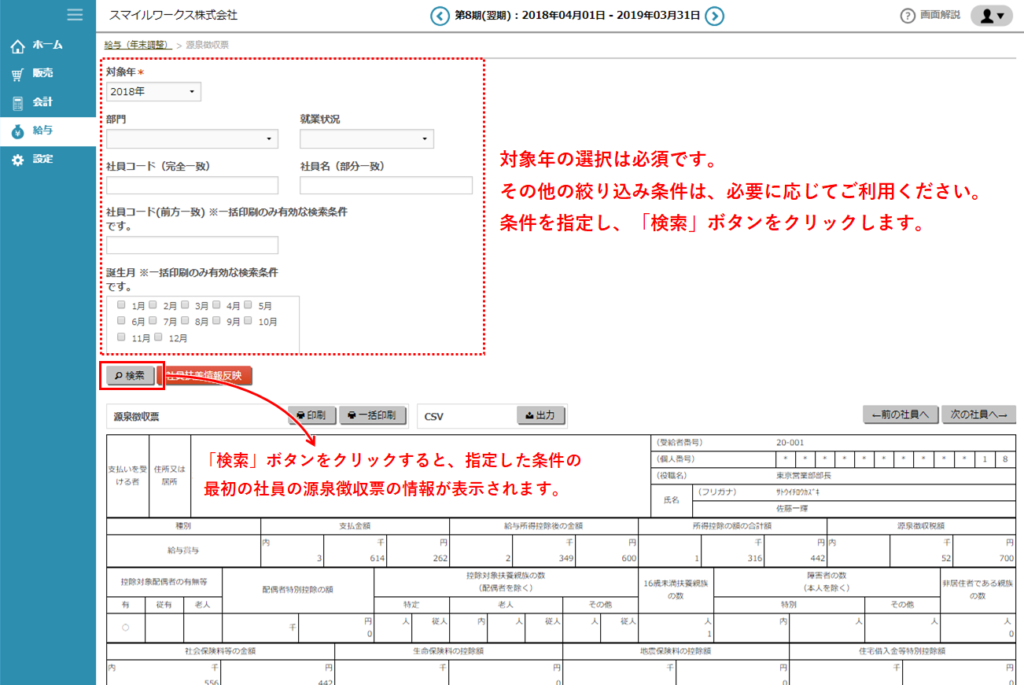The image size is (1024, 685).
Task: Click the 生命保険料の控除額 header
Action: pos(448,651)
